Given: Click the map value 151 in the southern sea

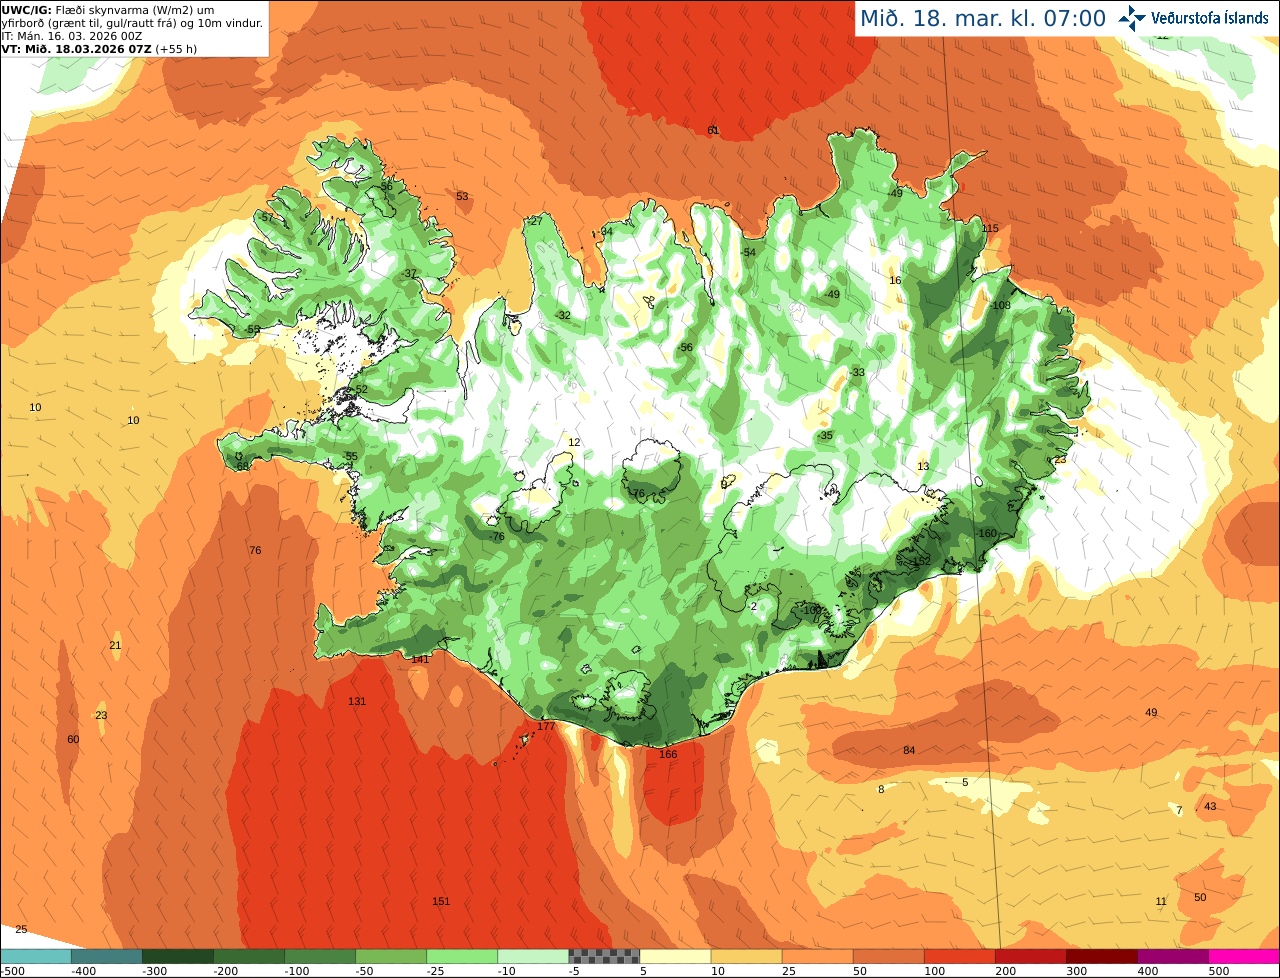Looking at the screenshot, I should tap(441, 901).
